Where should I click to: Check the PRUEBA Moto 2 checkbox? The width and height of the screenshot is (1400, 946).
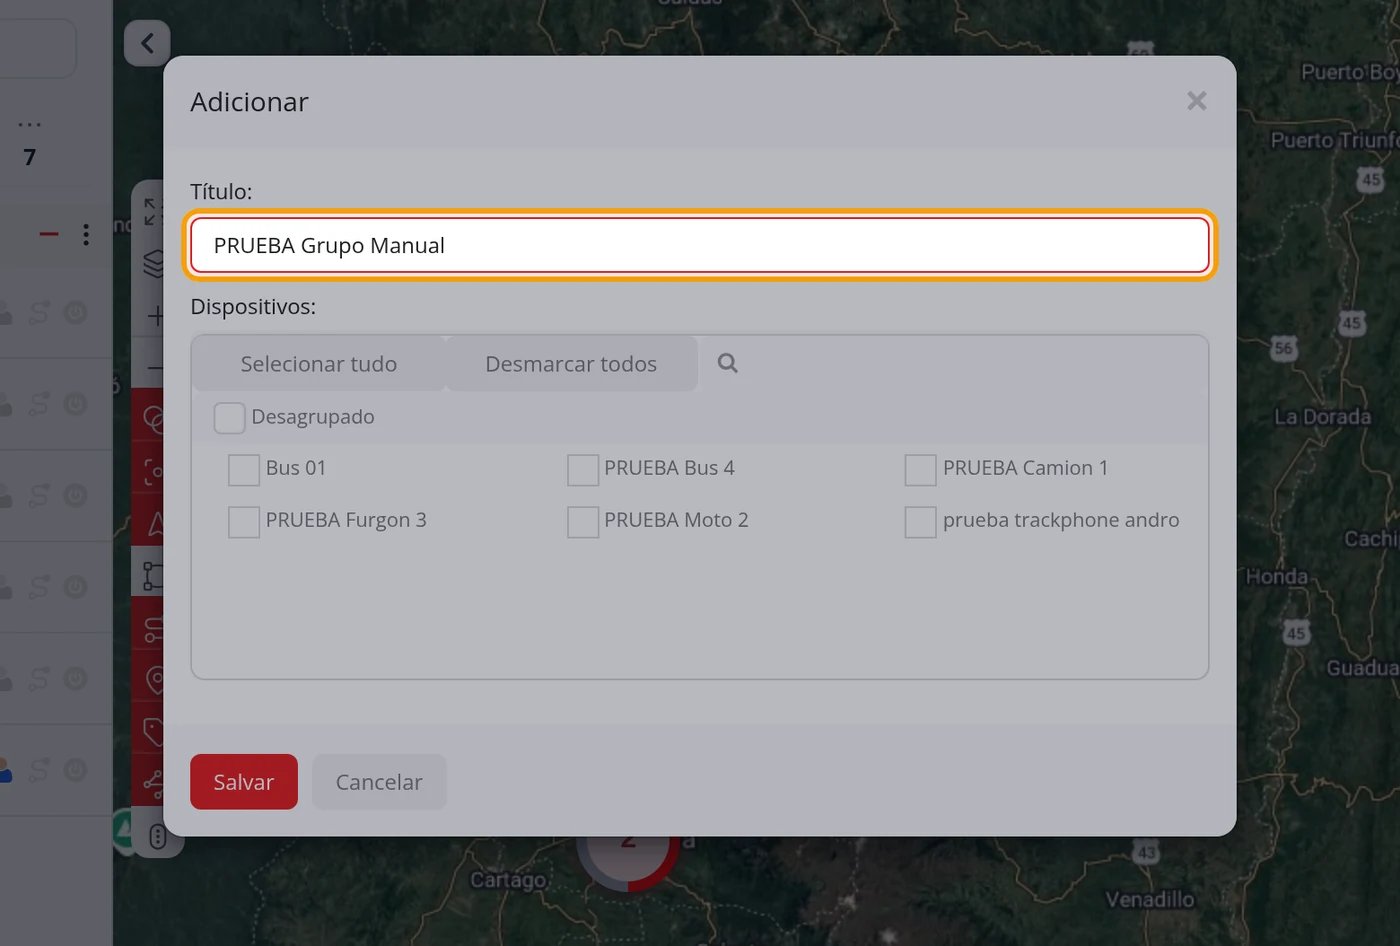click(582, 521)
